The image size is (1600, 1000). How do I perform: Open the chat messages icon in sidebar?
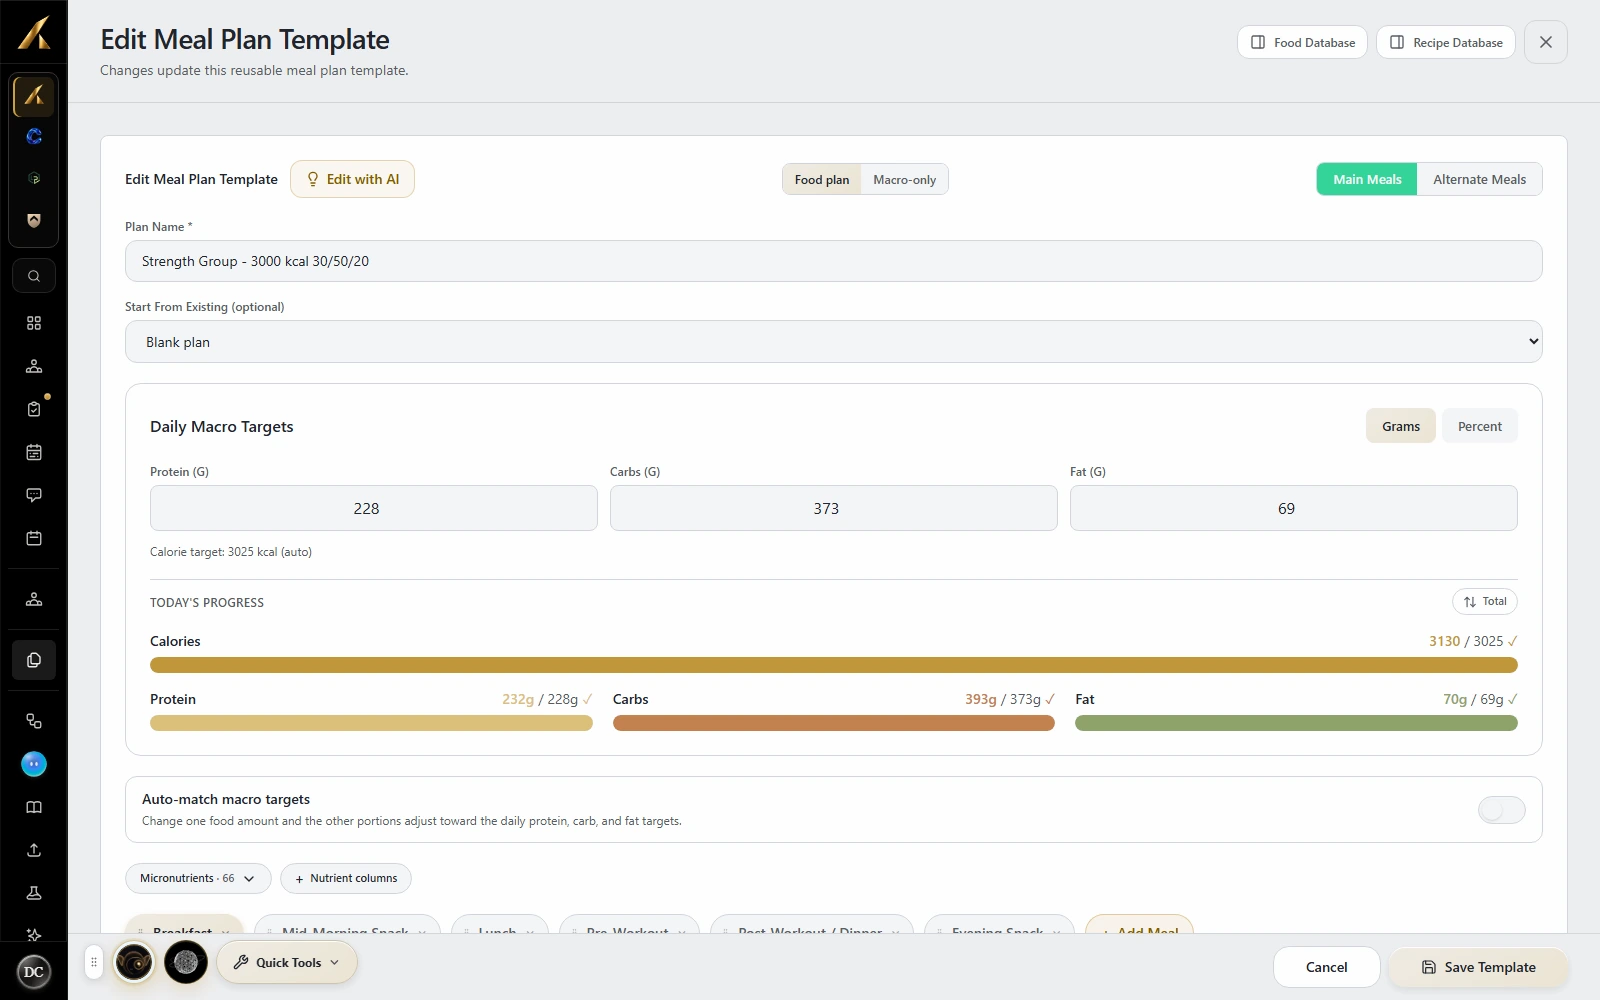[34, 495]
